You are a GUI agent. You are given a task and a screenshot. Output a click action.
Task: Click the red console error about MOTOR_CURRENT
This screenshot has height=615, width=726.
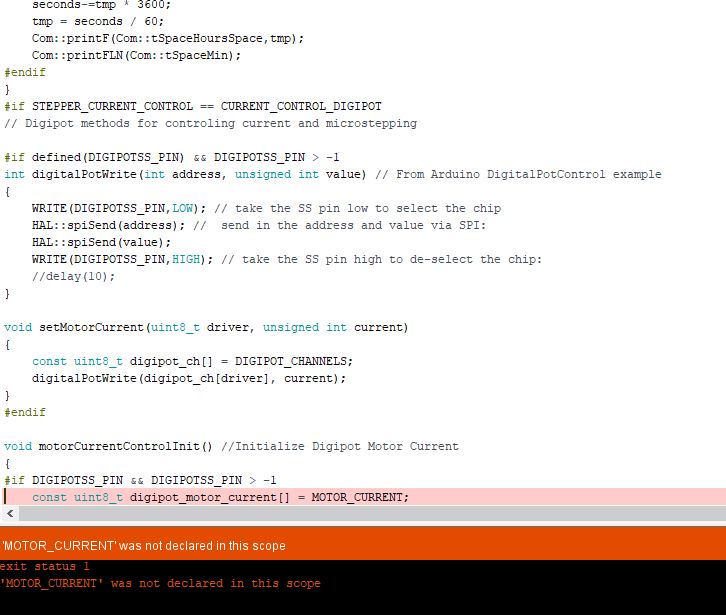coord(160,583)
